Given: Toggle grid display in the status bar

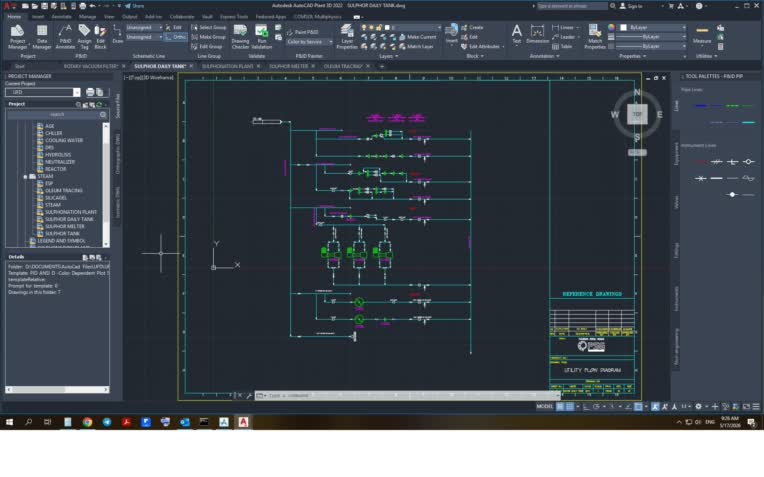Looking at the screenshot, I should [x=560, y=406].
